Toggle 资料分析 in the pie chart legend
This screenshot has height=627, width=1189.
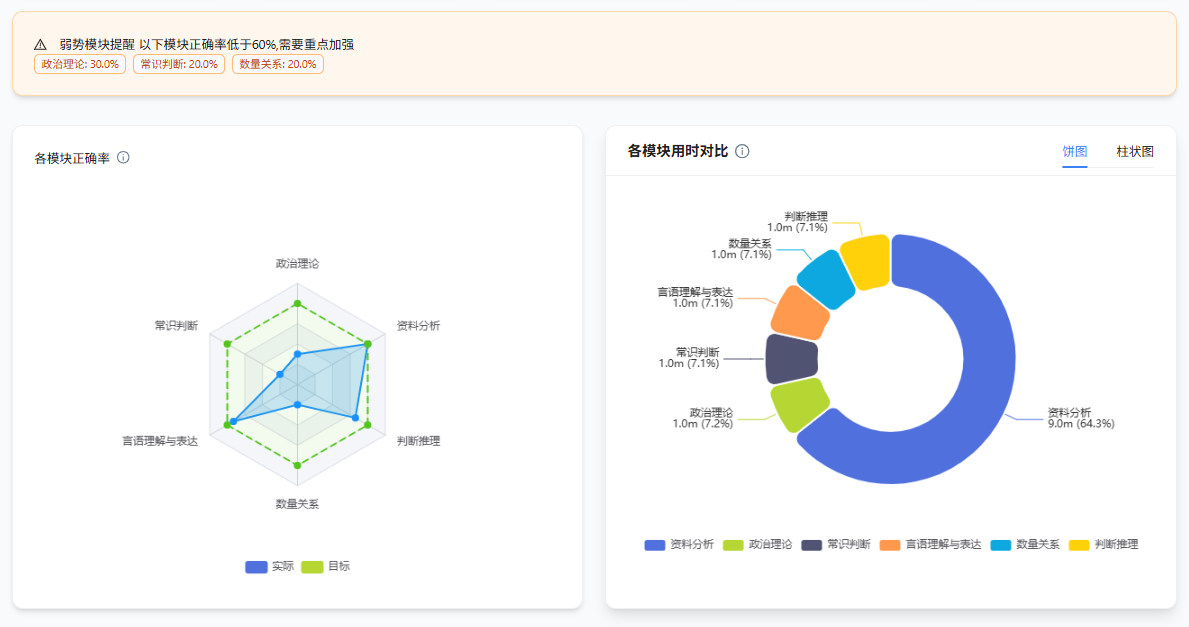click(680, 545)
